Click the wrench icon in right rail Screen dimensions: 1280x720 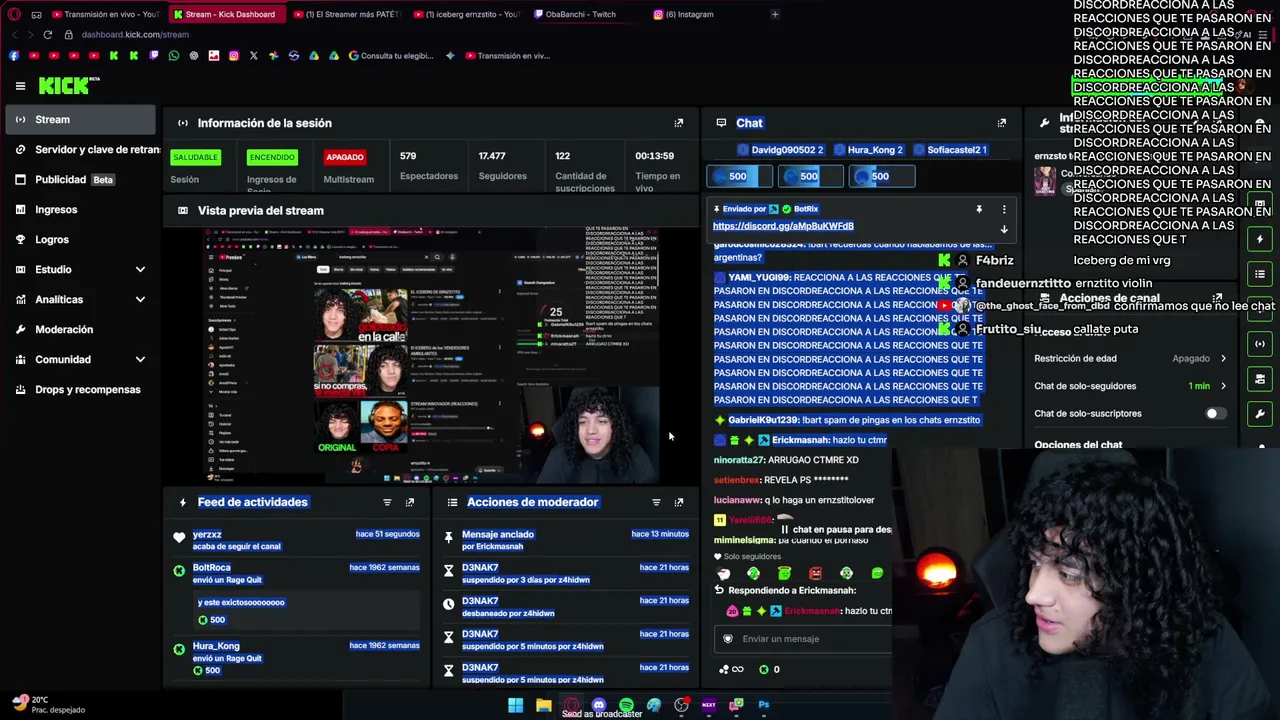pos(1260,414)
